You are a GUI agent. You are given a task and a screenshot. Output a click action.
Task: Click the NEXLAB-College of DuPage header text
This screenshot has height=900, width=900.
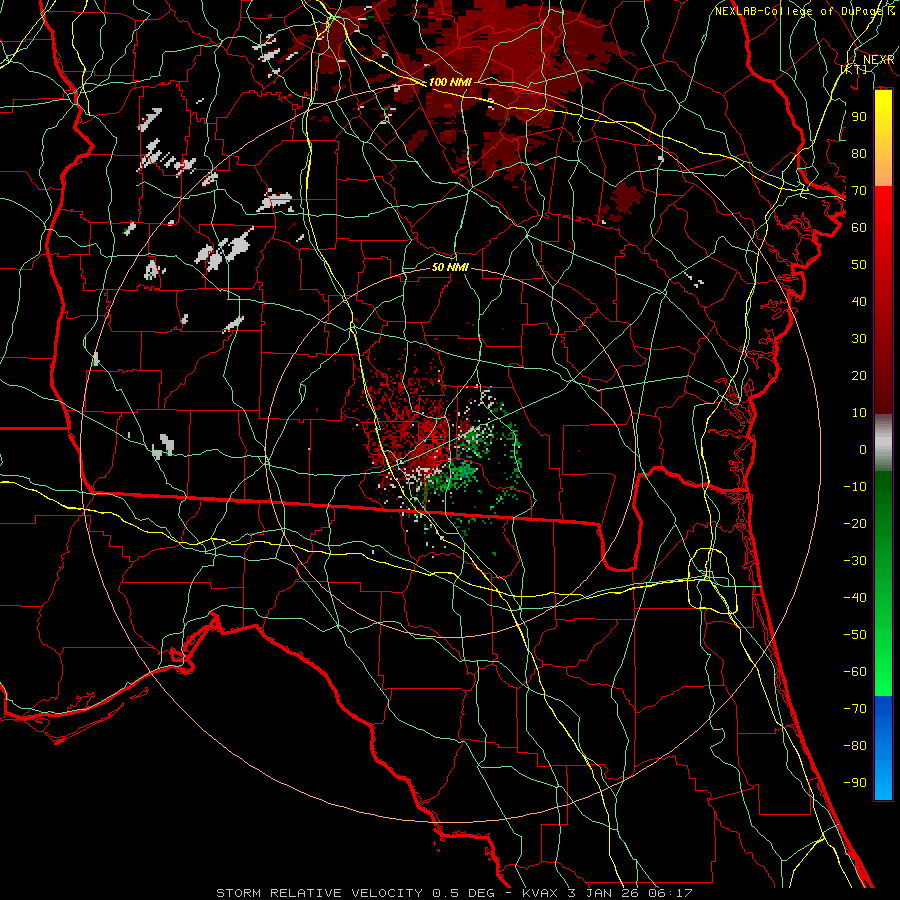800,11
